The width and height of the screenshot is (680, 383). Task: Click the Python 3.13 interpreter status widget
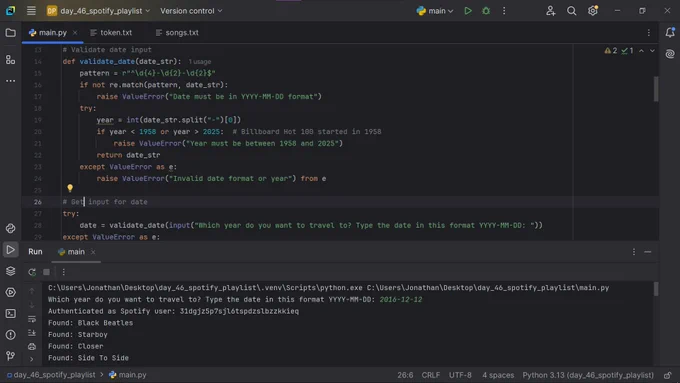pyautogui.click(x=588, y=375)
